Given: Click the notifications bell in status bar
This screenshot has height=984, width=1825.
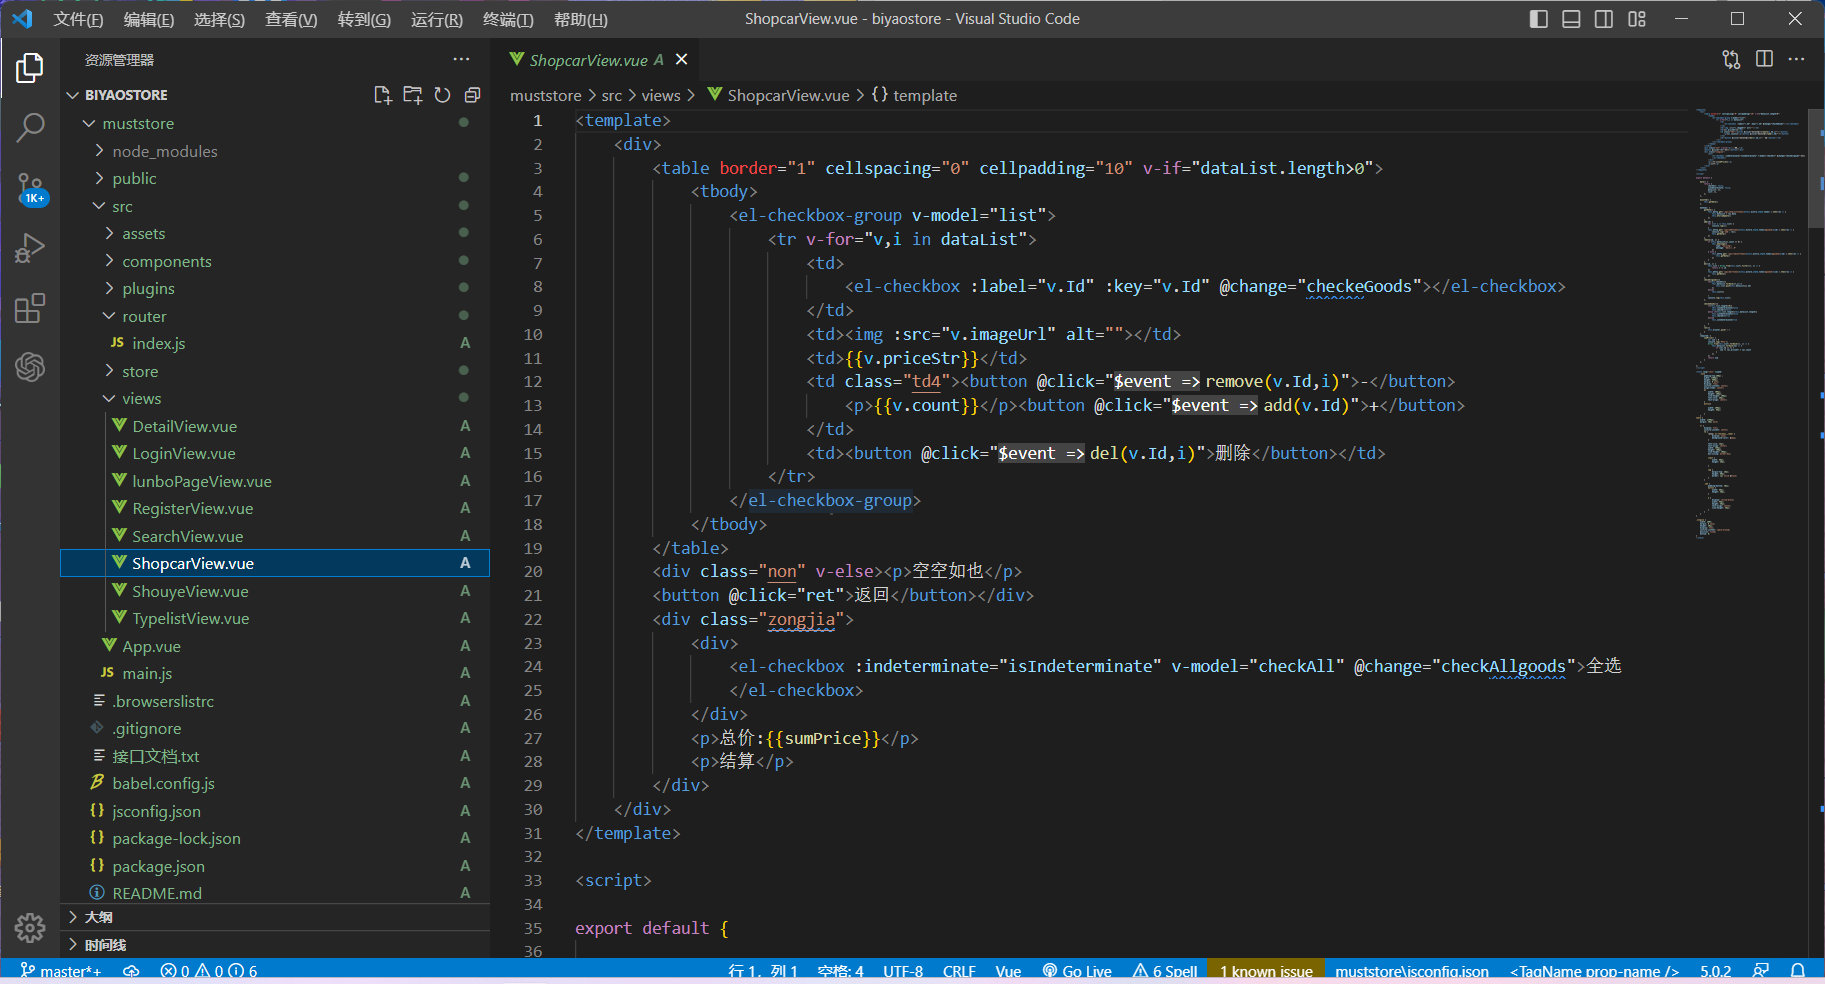Looking at the screenshot, I should pyautogui.click(x=1797, y=971).
